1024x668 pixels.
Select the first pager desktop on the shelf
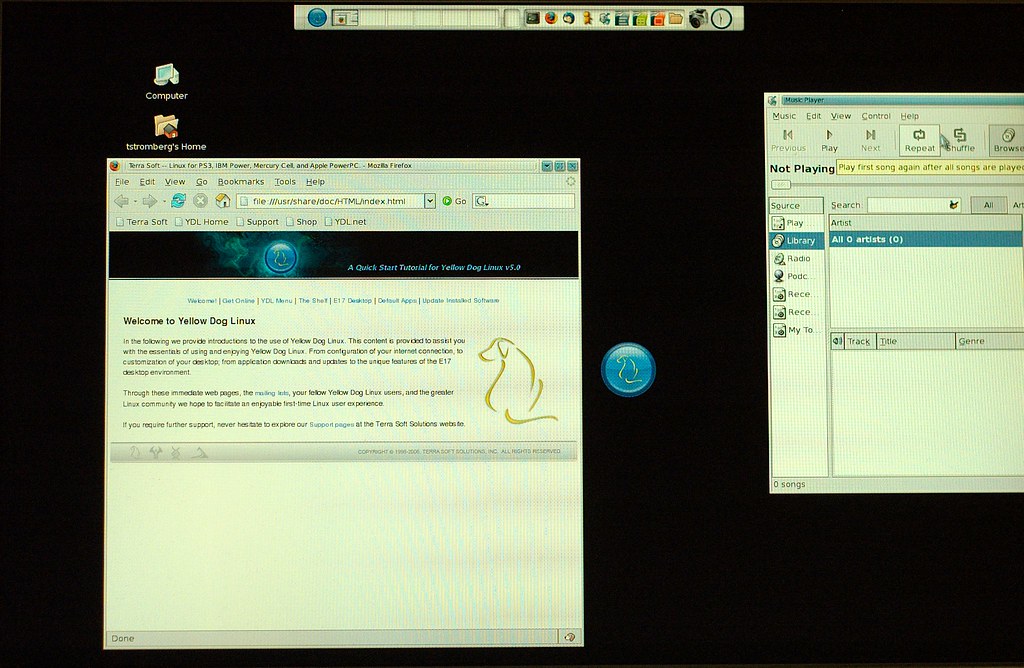[345, 18]
